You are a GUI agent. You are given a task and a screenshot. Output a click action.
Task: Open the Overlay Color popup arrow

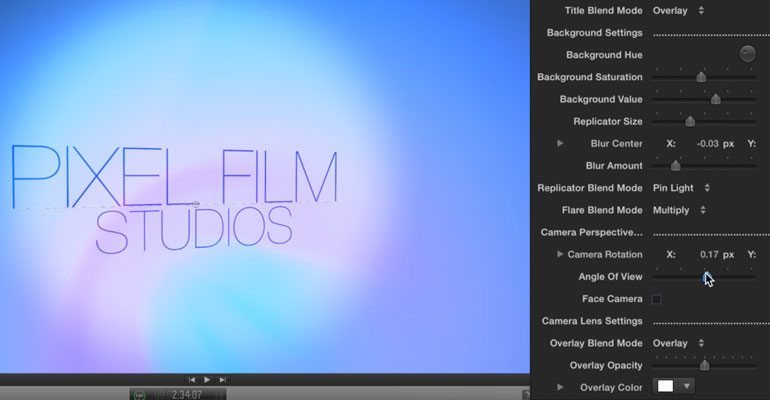(687, 386)
